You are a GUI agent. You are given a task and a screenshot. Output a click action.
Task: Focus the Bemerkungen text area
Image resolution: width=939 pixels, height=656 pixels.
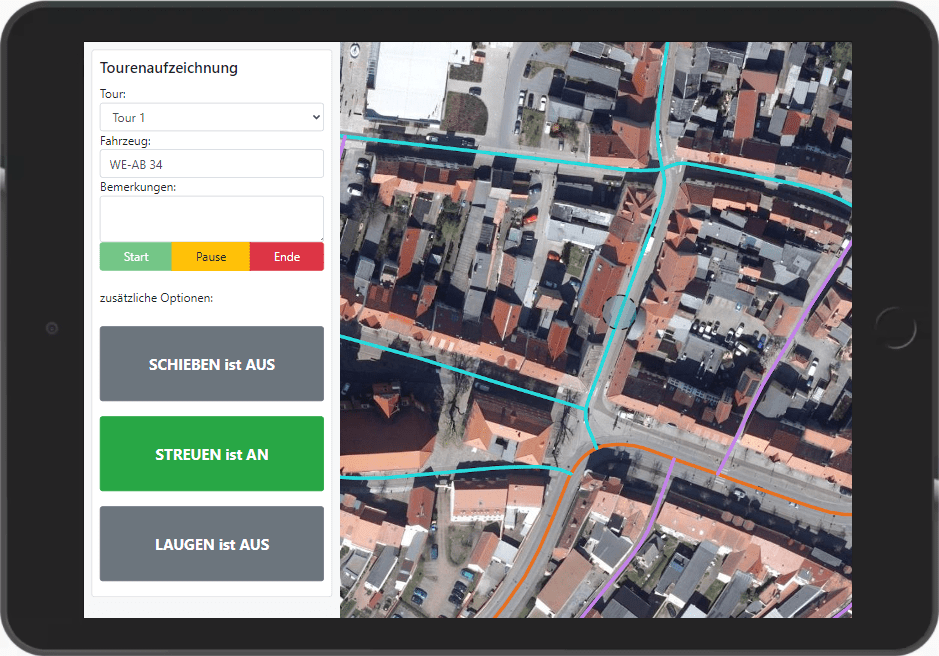pyautogui.click(x=211, y=218)
